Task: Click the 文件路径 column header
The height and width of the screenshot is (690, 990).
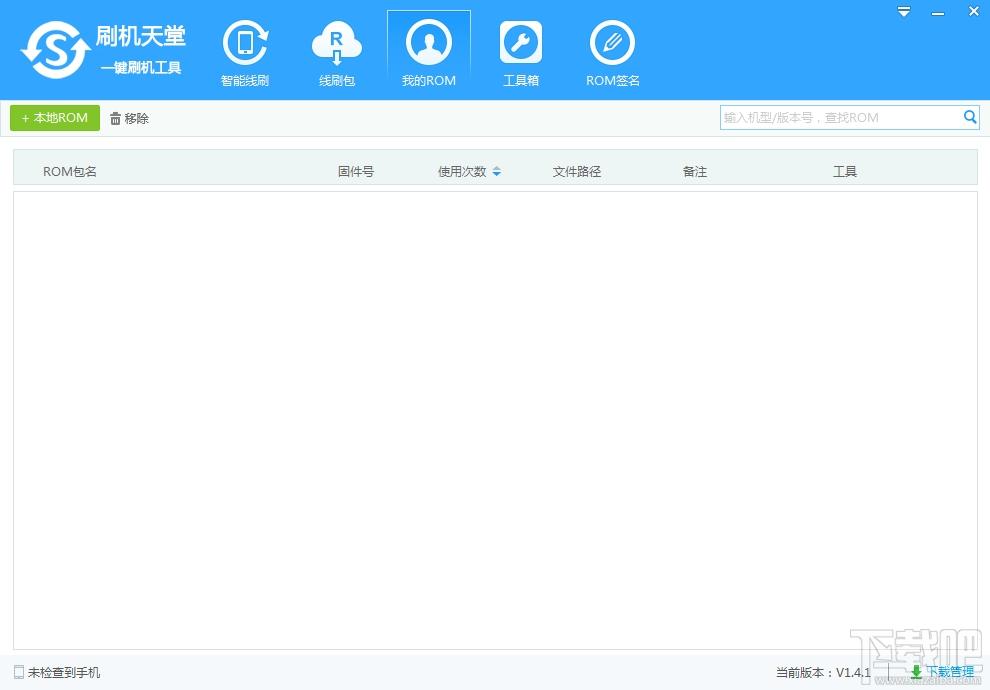Action: (577, 172)
